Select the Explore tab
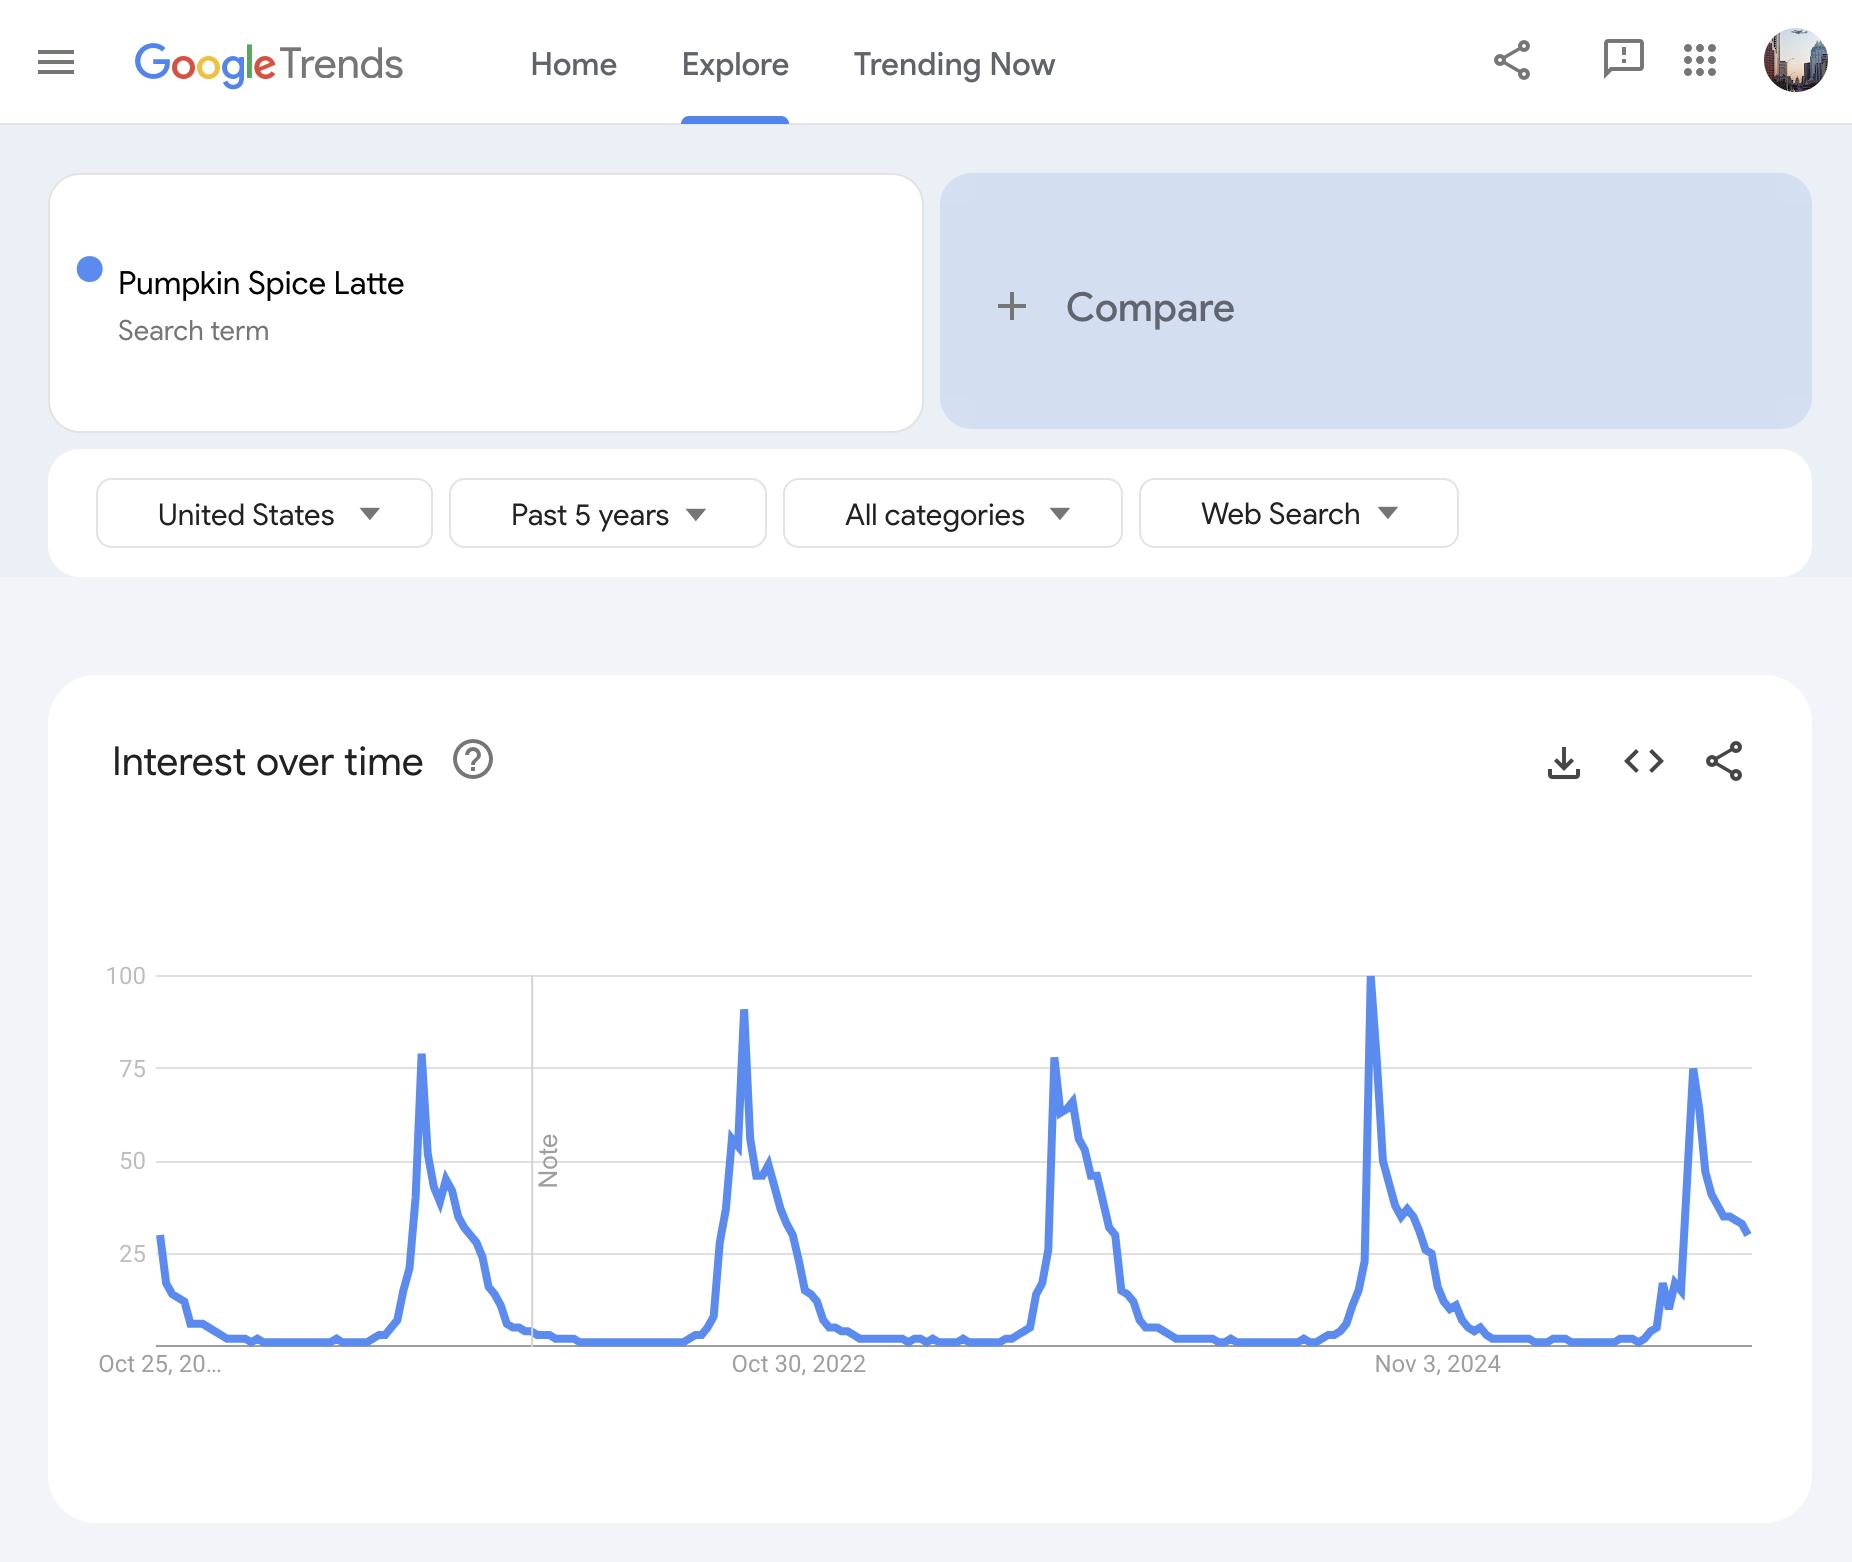1852x1562 pixels. point(735,65)
